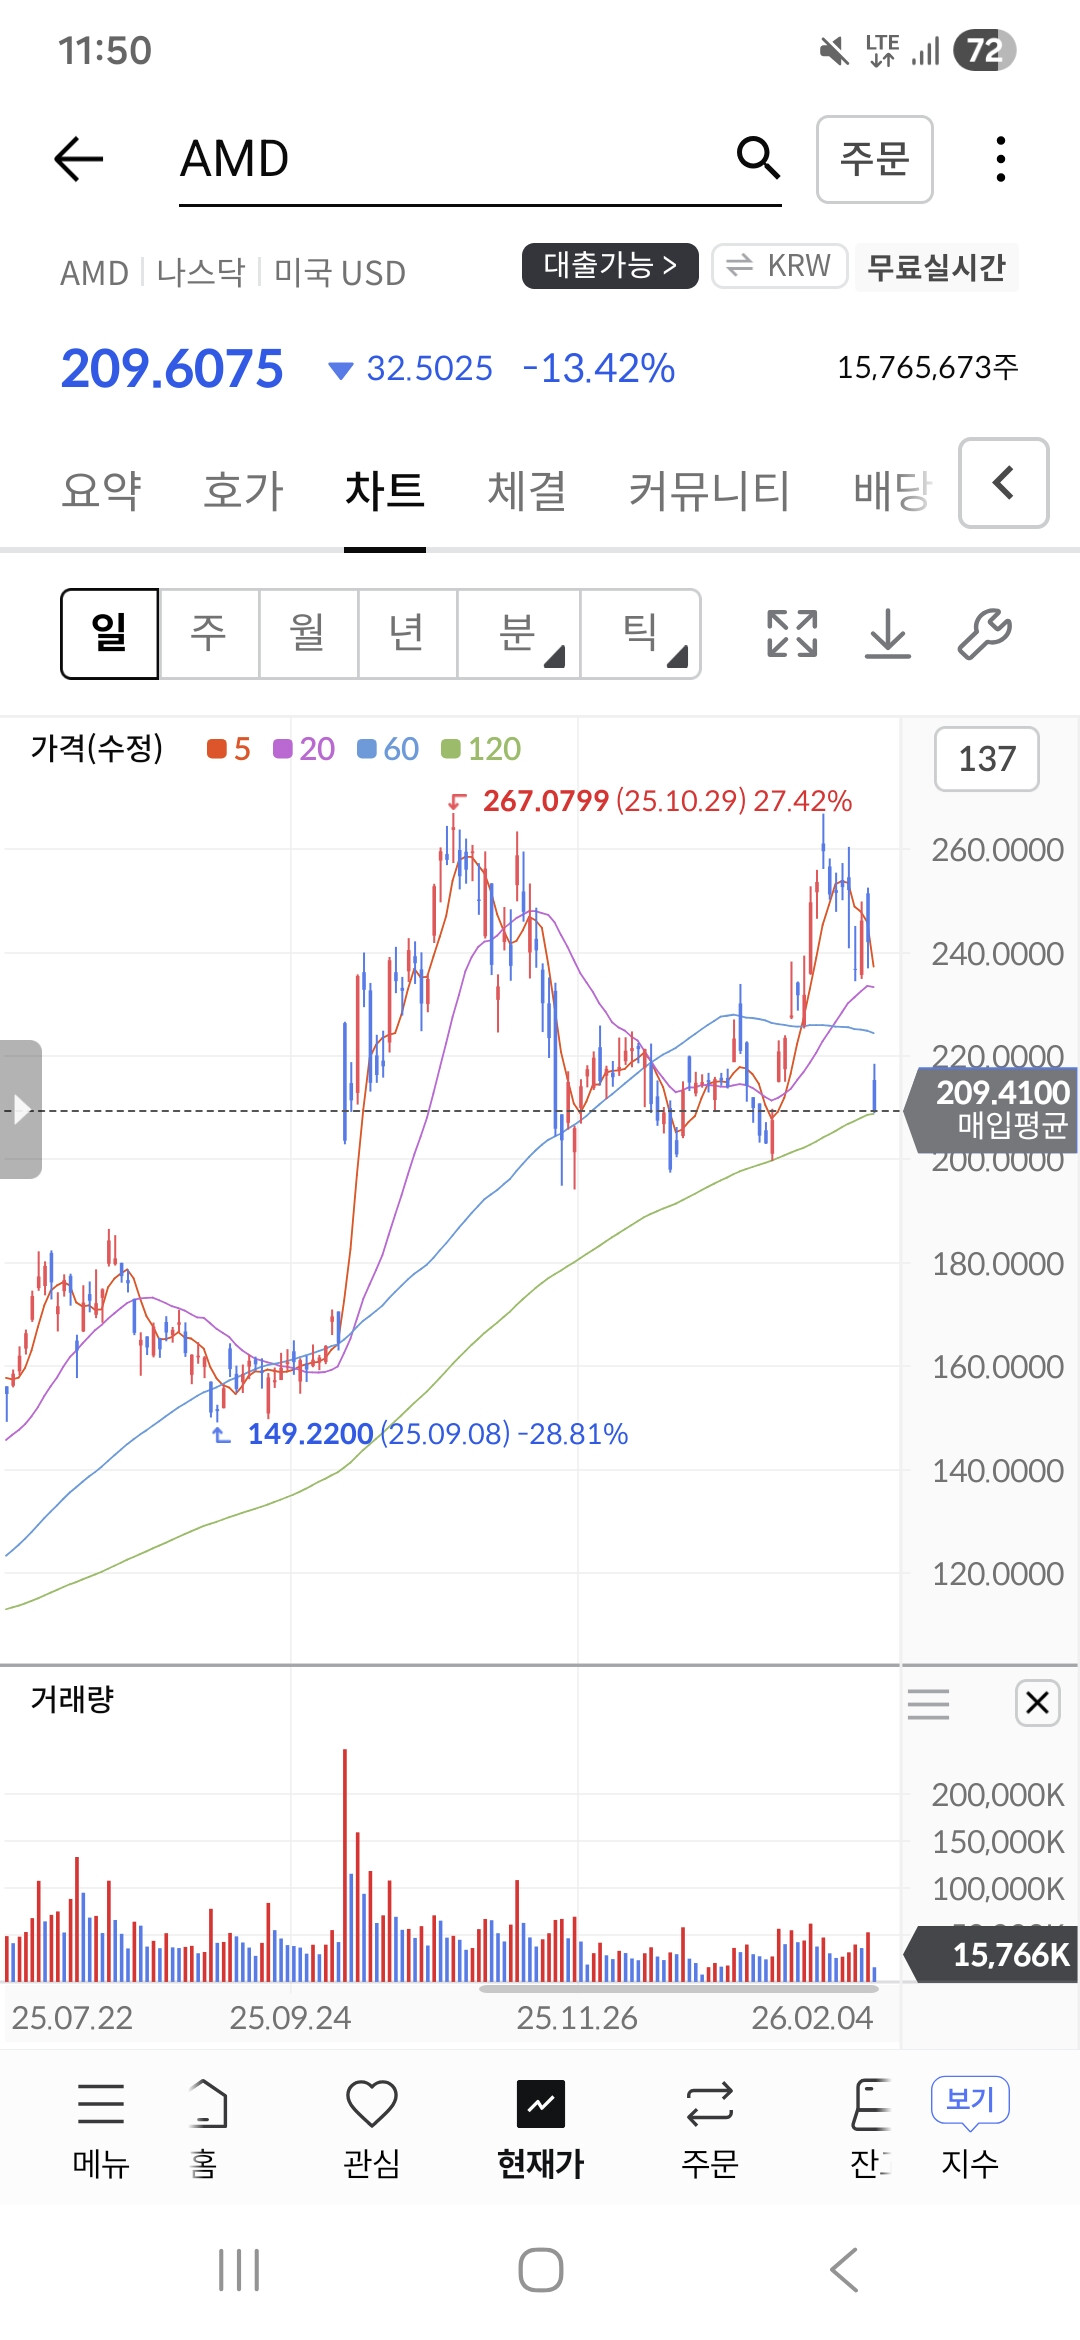Collapse tab list with chevron button
The width and height of the screenshot is (1080, 2340).
1004,483
